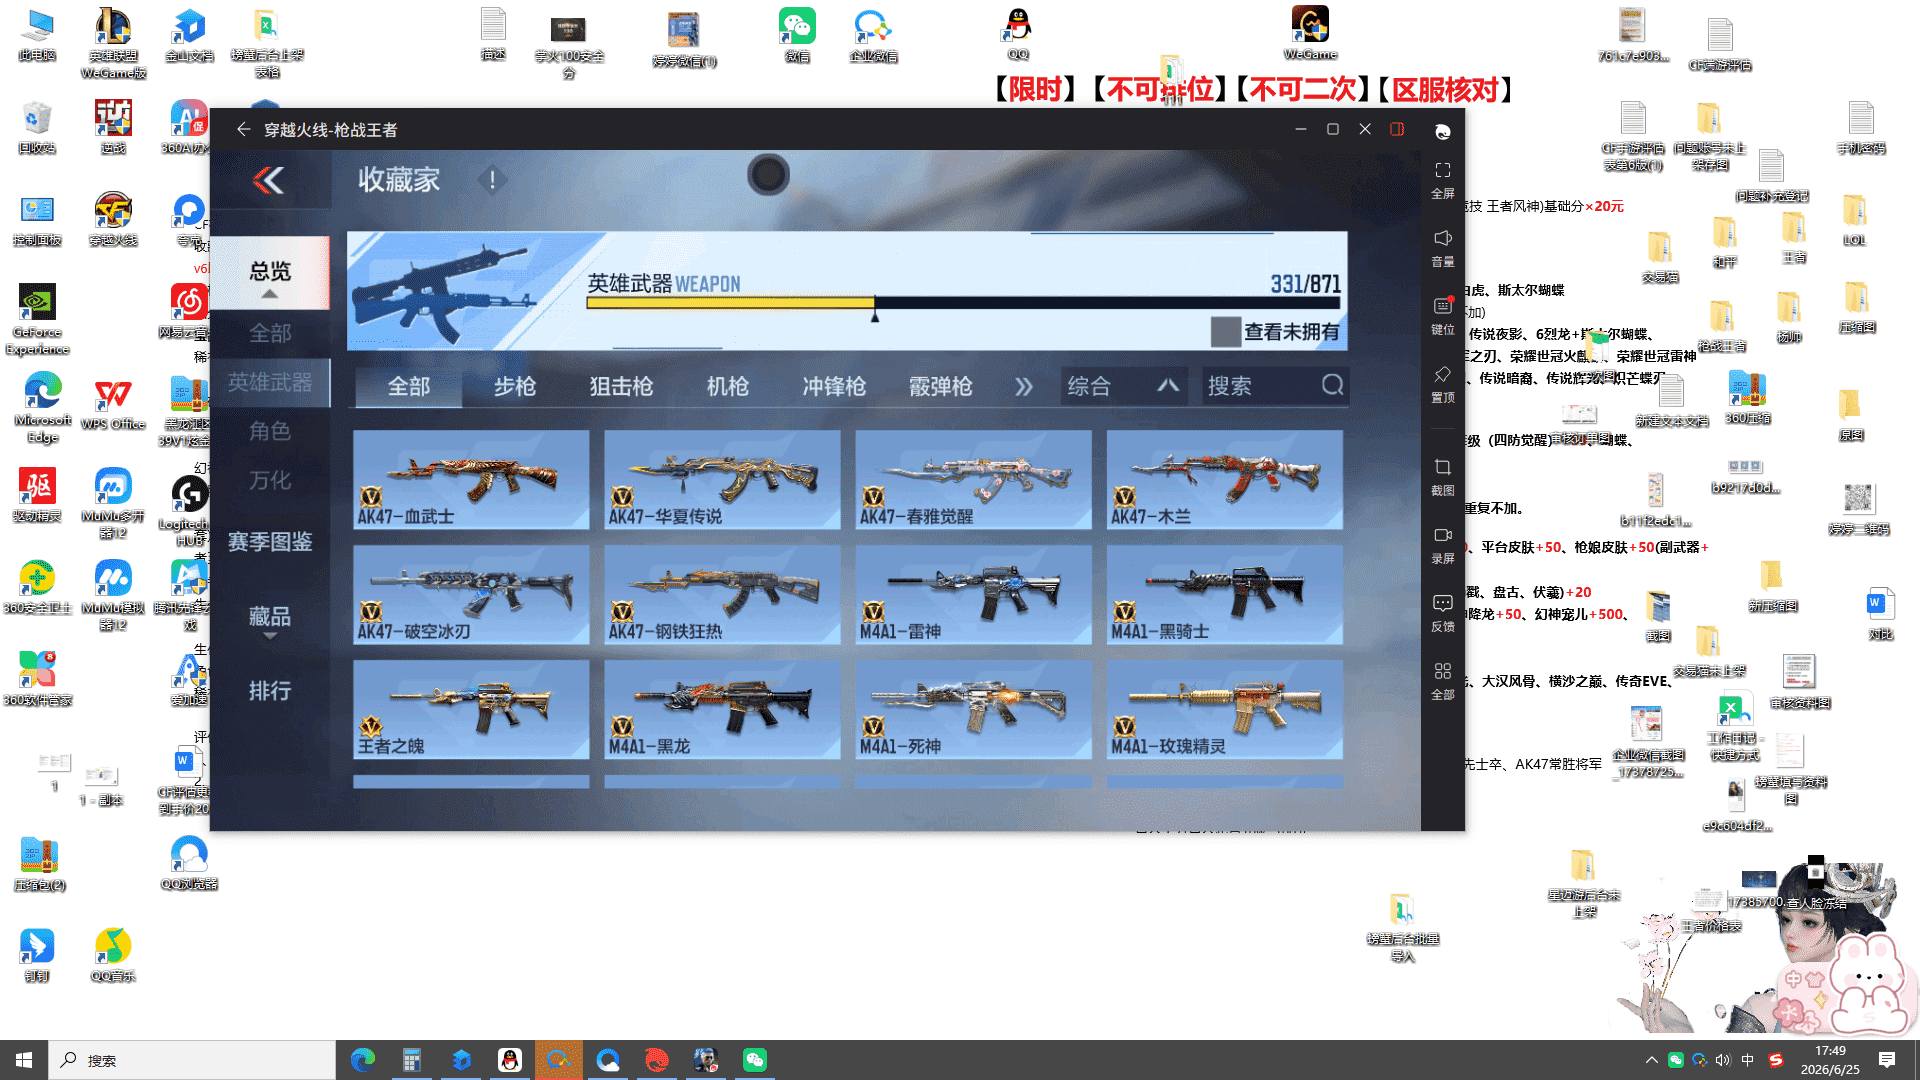The width and height of the screenshot is (1920, 1080).
Task: Click the back arrow beside 穿越火线-枪战王者 title
Action: pyautogui.click(x=243, y=129)
